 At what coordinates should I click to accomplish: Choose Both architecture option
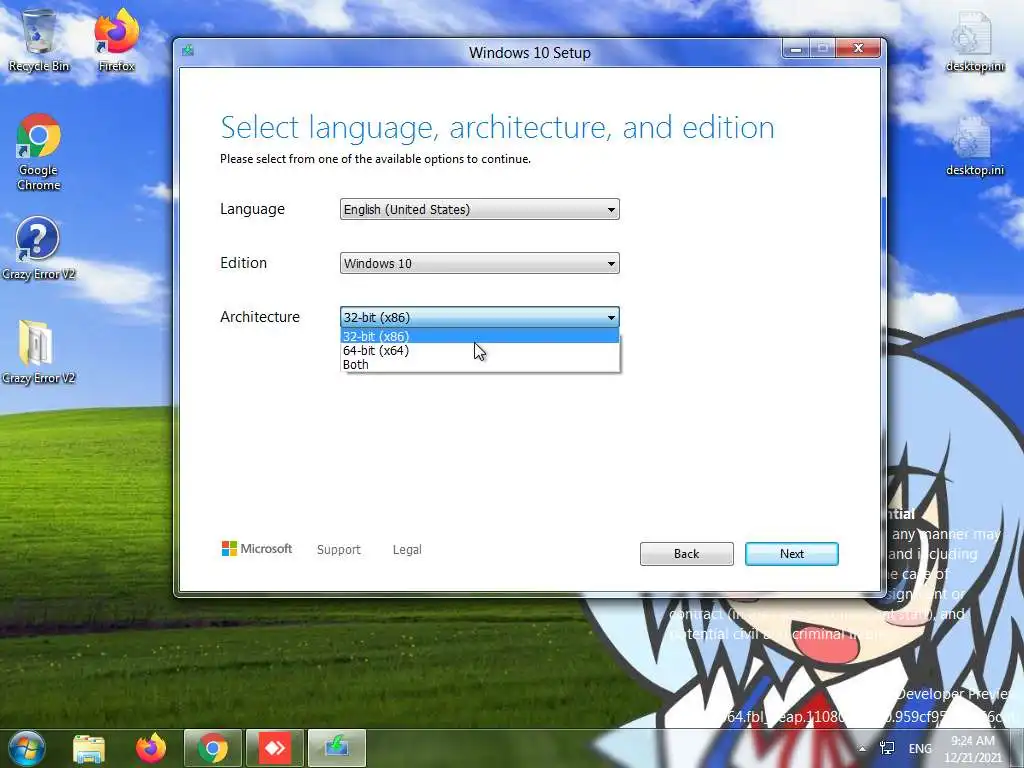(479, 364)
